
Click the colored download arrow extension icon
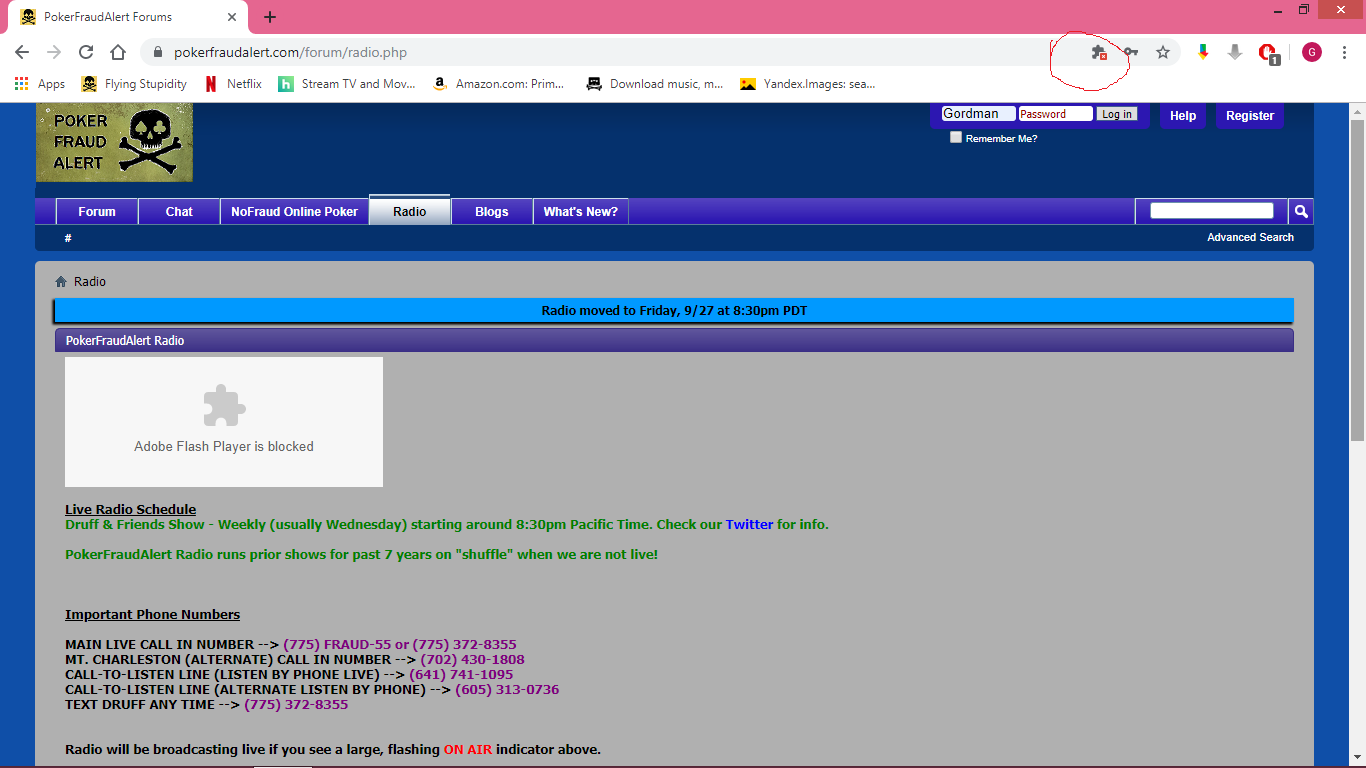1203,52
